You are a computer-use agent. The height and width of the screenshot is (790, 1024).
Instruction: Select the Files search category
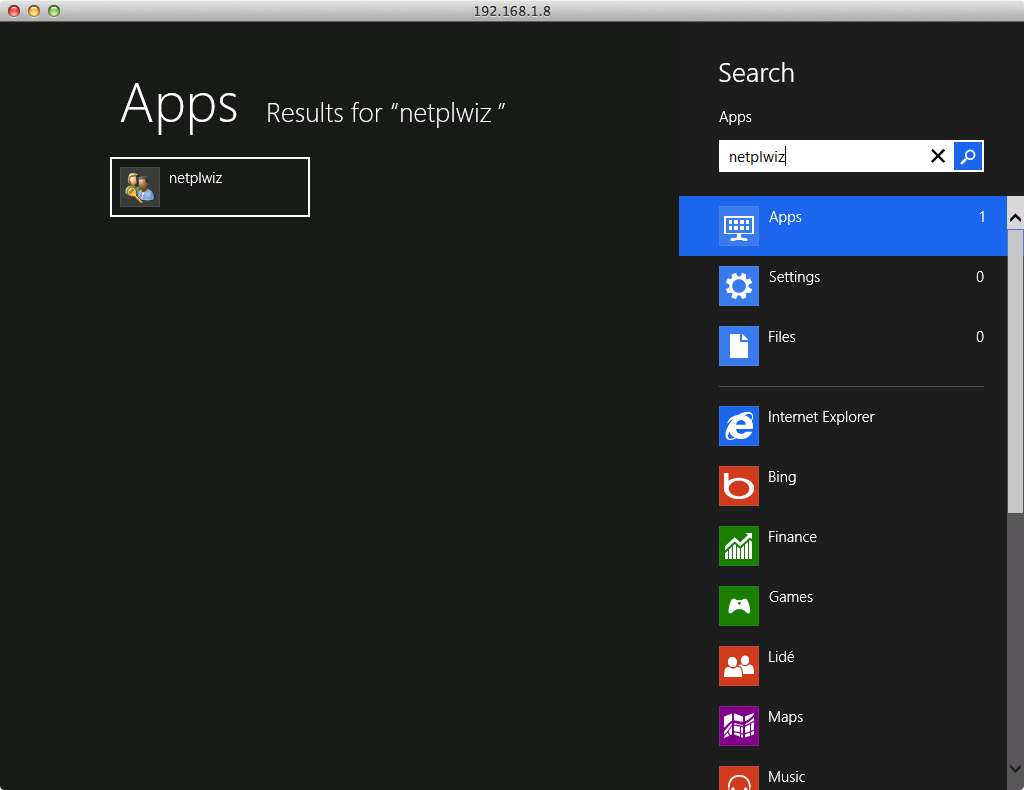(x=842, y=346)
